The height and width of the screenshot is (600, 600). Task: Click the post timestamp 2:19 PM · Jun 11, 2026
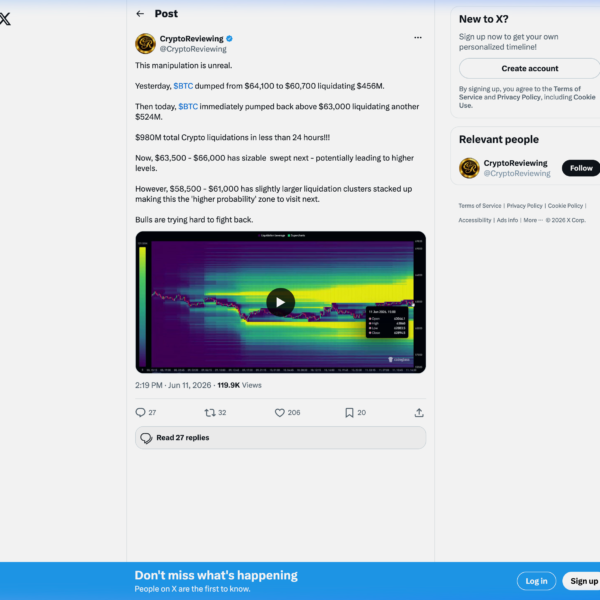[x=173, y=385]
